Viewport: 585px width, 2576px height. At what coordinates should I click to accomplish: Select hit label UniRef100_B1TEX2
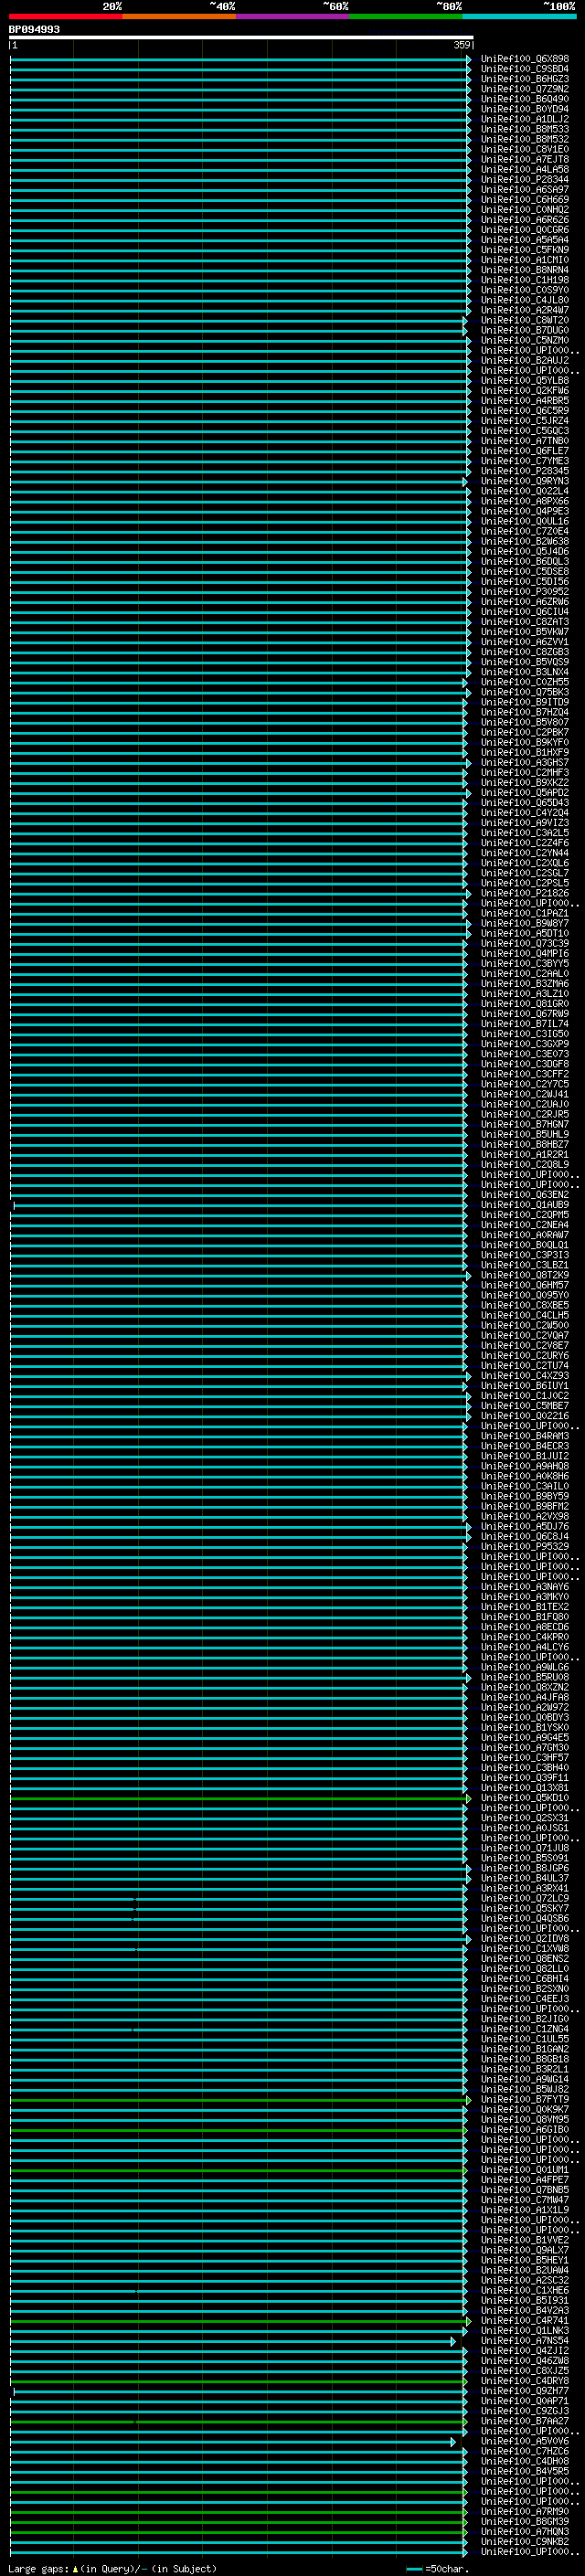(525, 1607)
